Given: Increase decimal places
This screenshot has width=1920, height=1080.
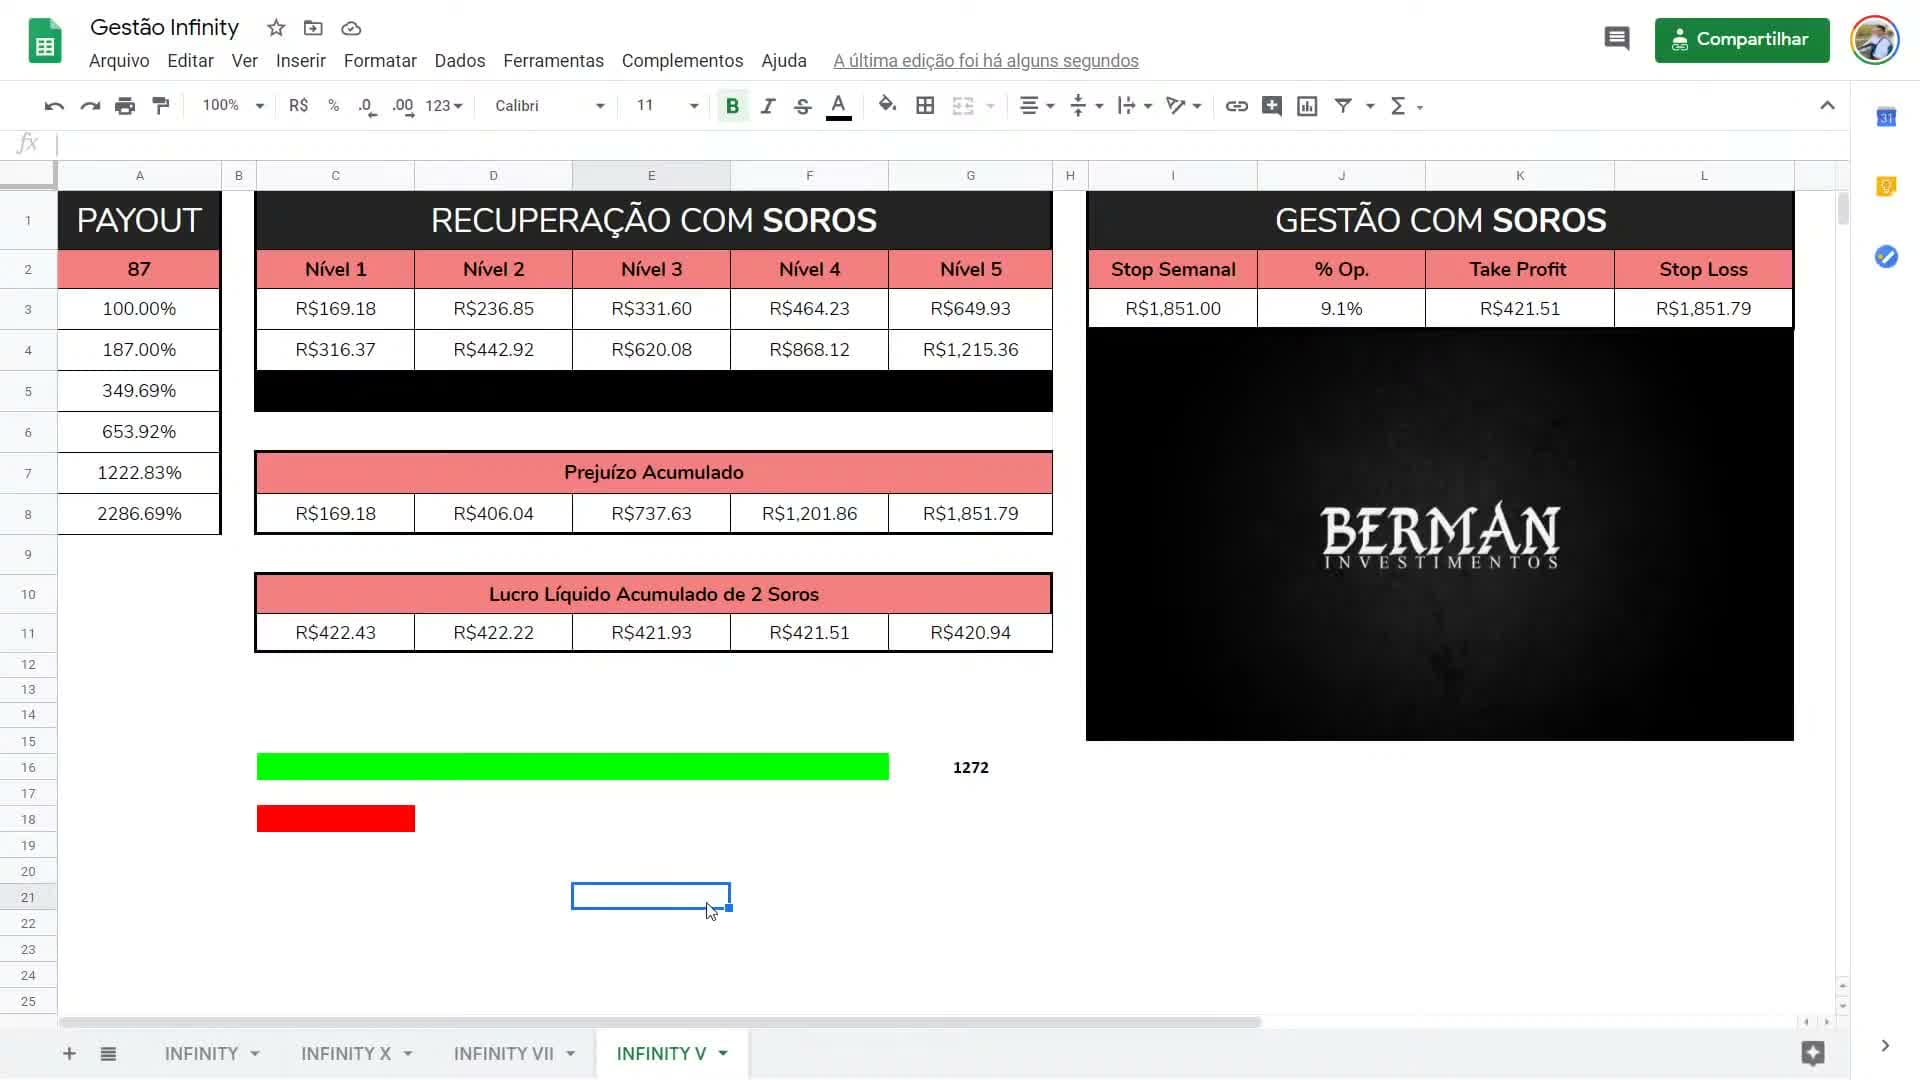Looking at the screenshot, I should pyautogui.click(x=403, y=106).
